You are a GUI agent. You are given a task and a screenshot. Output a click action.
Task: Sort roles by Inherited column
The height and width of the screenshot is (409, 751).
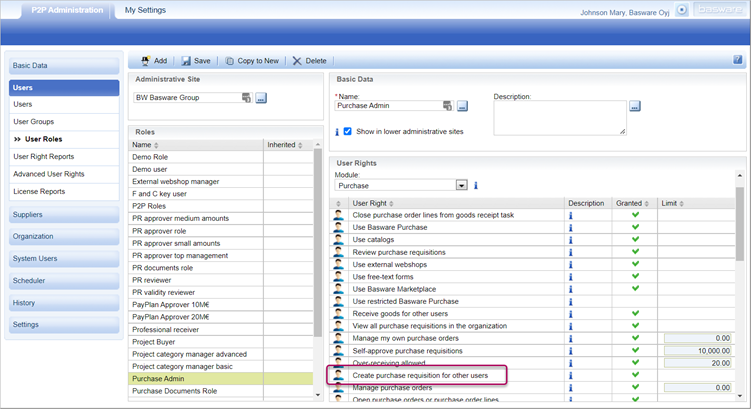click(x=284, y=145)
